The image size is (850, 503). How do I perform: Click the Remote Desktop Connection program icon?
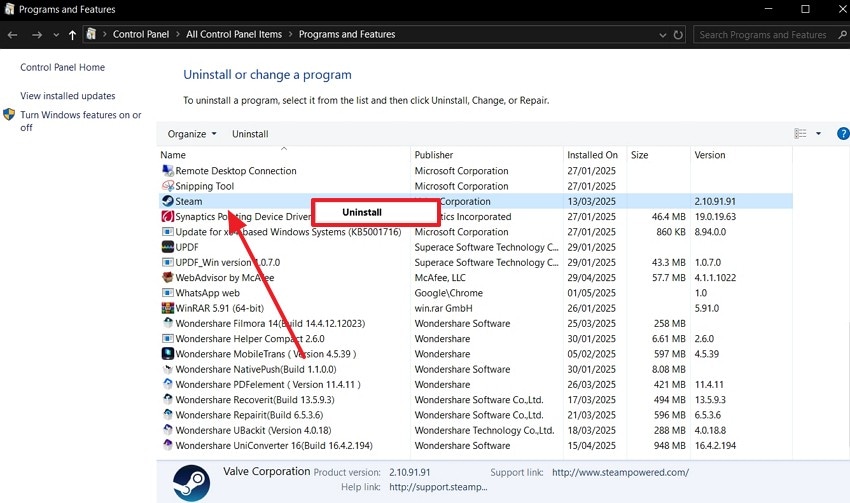168,170
